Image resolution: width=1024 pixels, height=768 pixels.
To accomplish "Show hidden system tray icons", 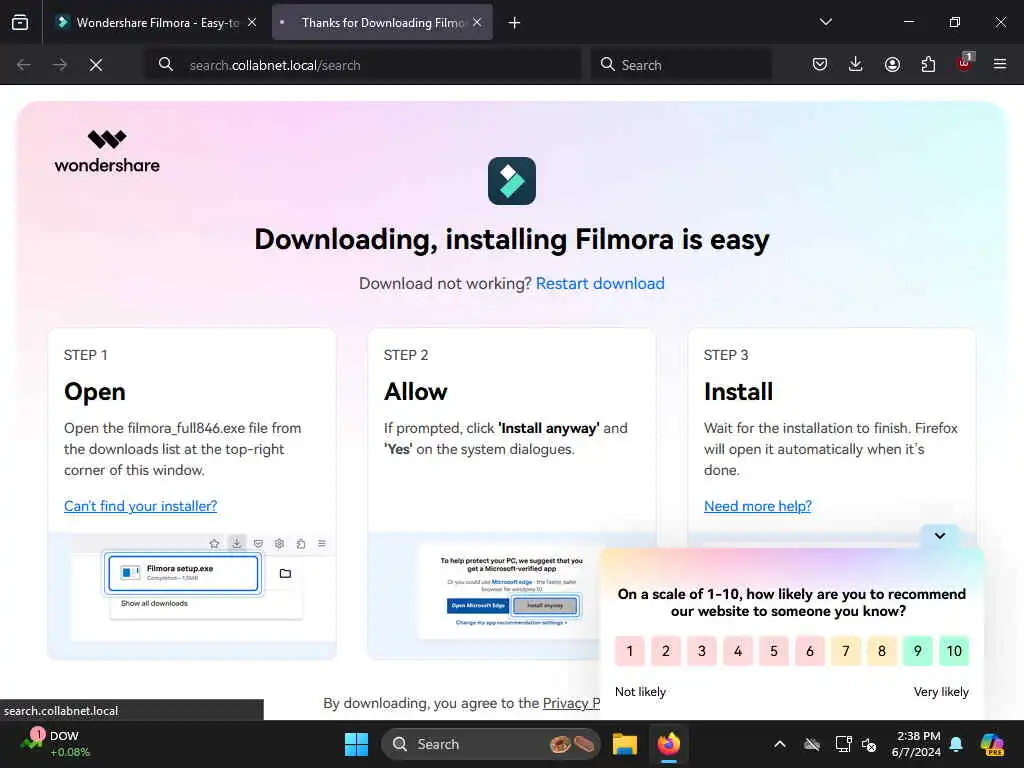I will click(x=780, y=744).
